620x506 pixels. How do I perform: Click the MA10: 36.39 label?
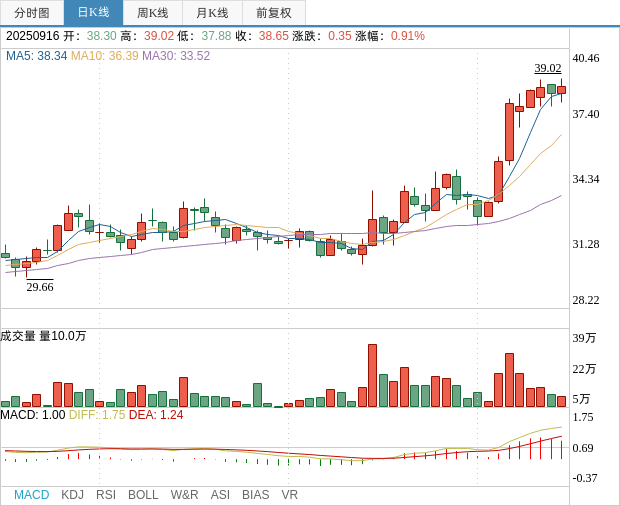pyautogui.click(x=104, y=56)
